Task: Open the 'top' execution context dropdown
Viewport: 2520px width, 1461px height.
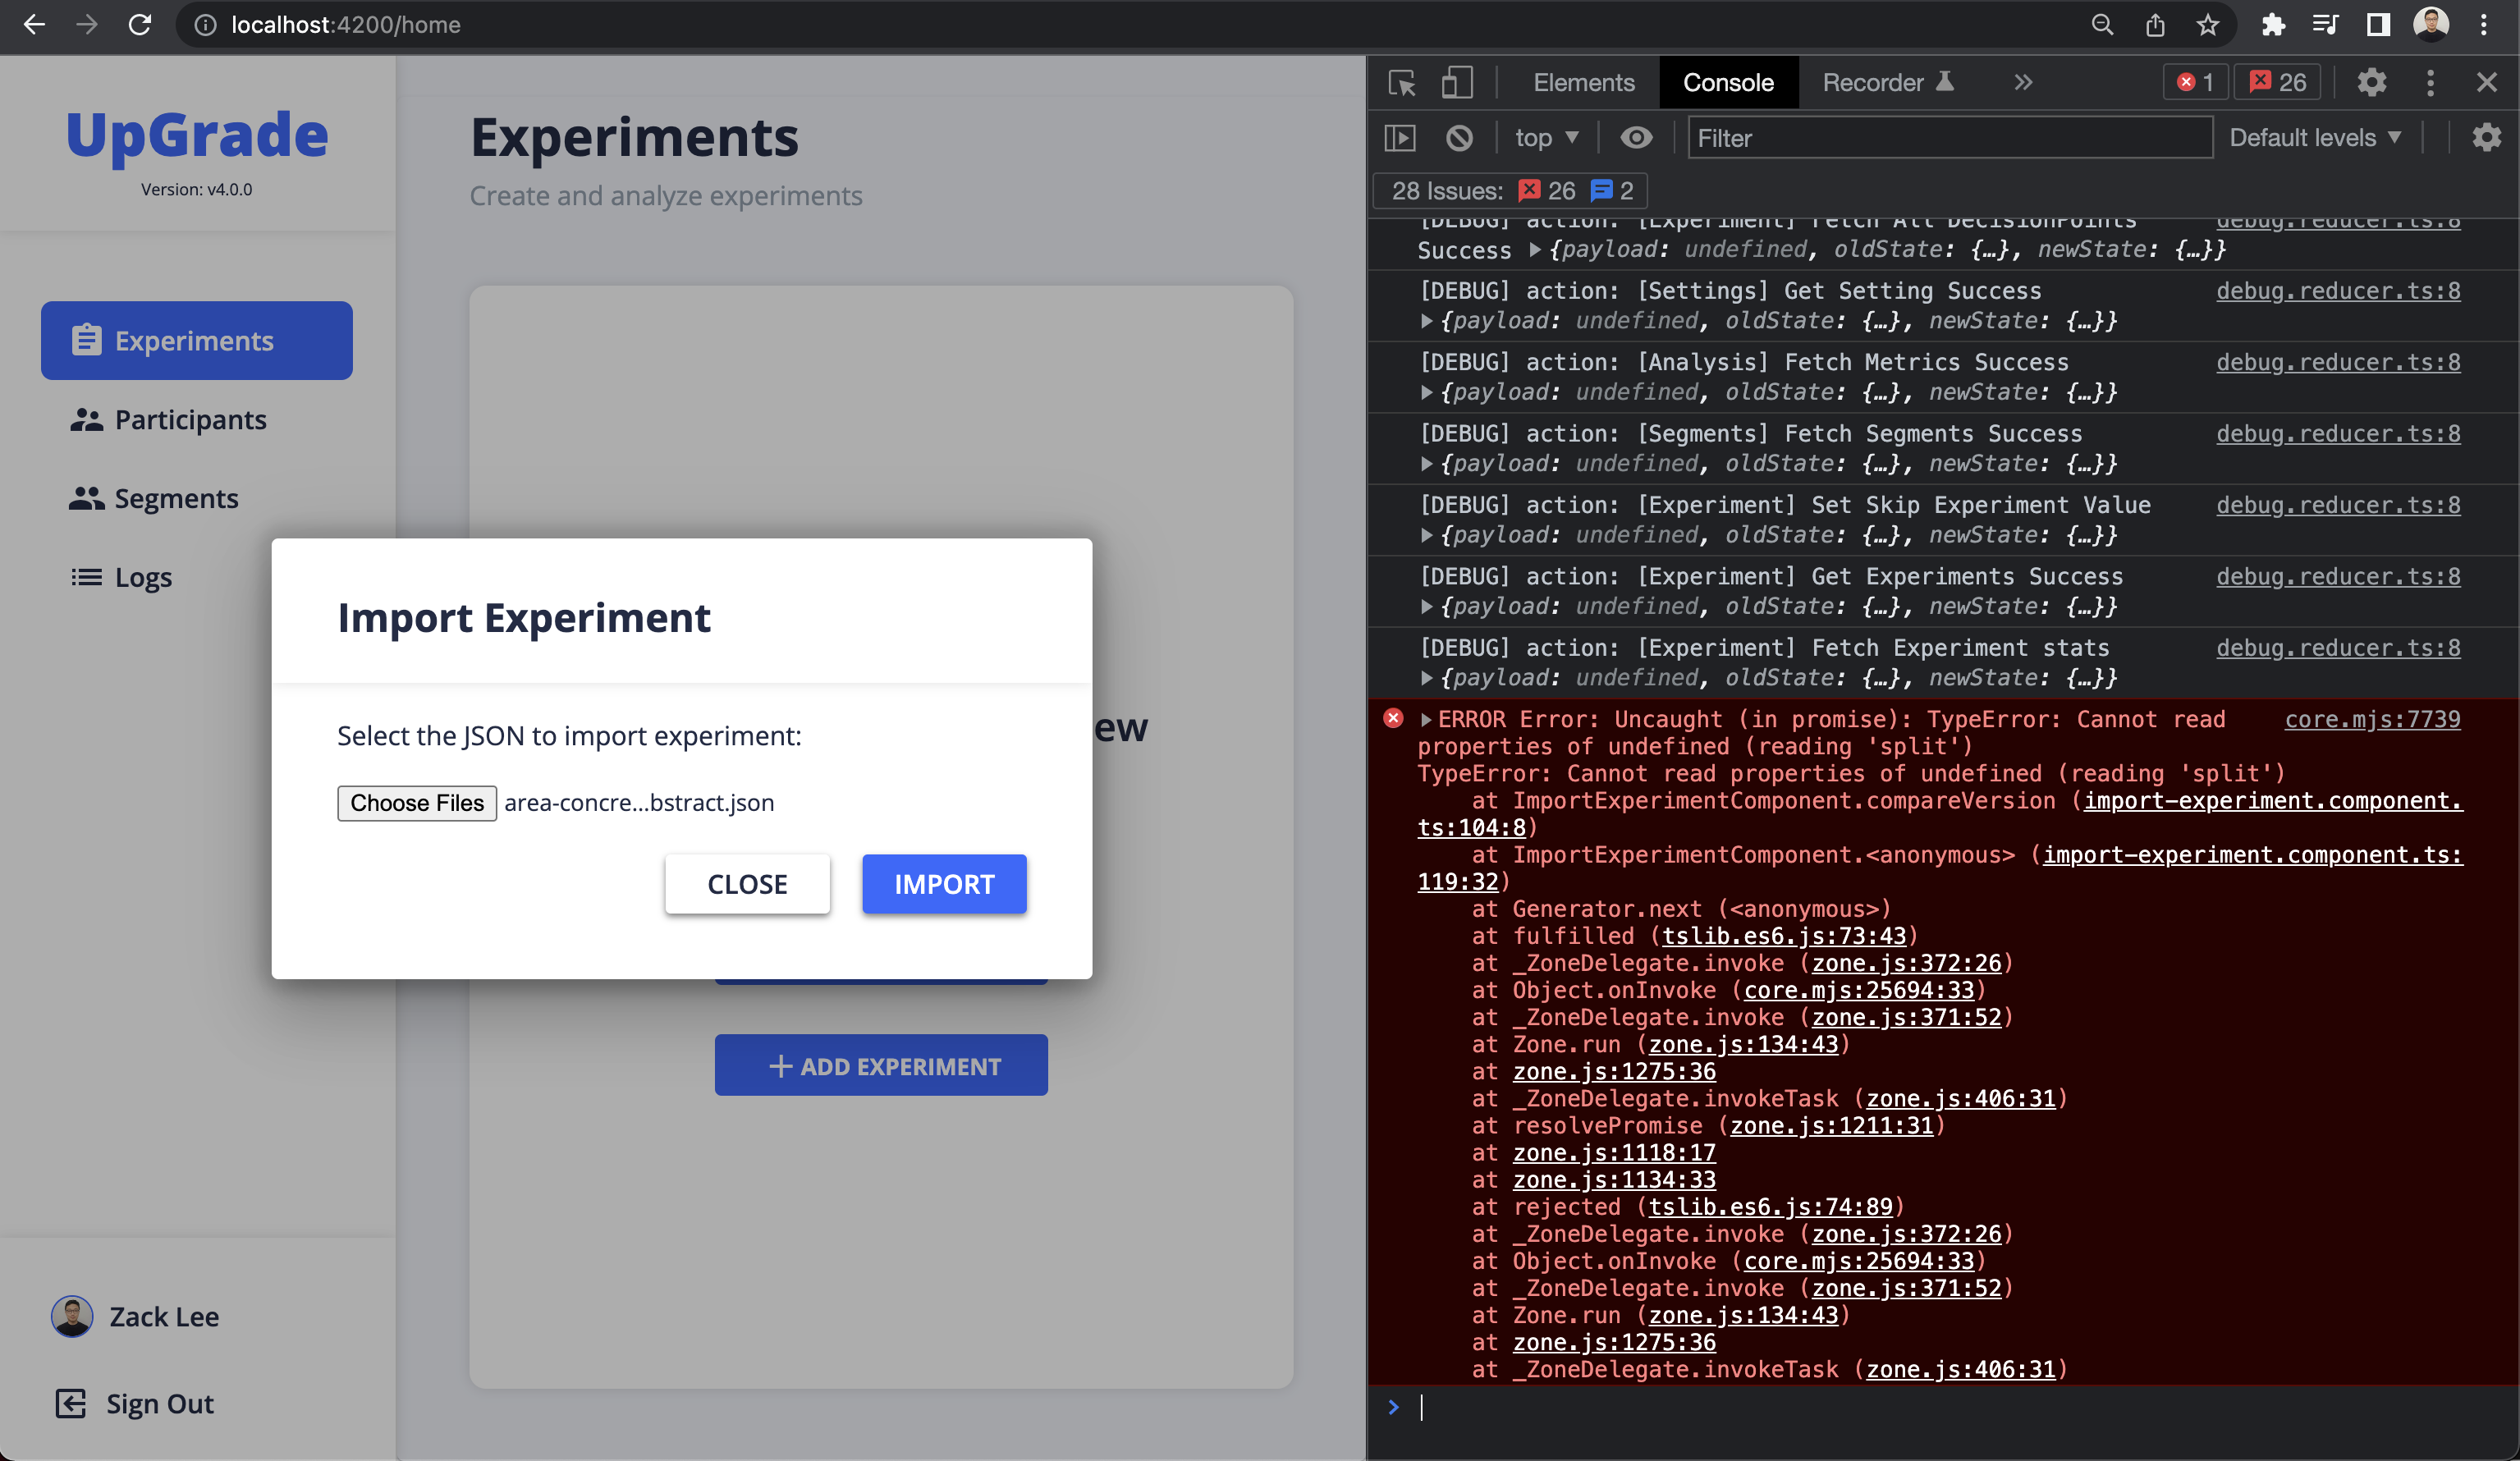Action: pos(1545,138)
